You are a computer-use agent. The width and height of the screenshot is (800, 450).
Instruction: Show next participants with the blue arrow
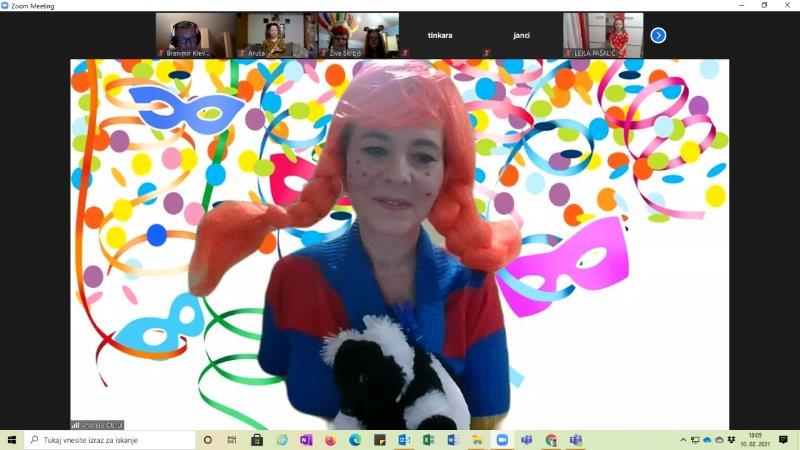658,35
